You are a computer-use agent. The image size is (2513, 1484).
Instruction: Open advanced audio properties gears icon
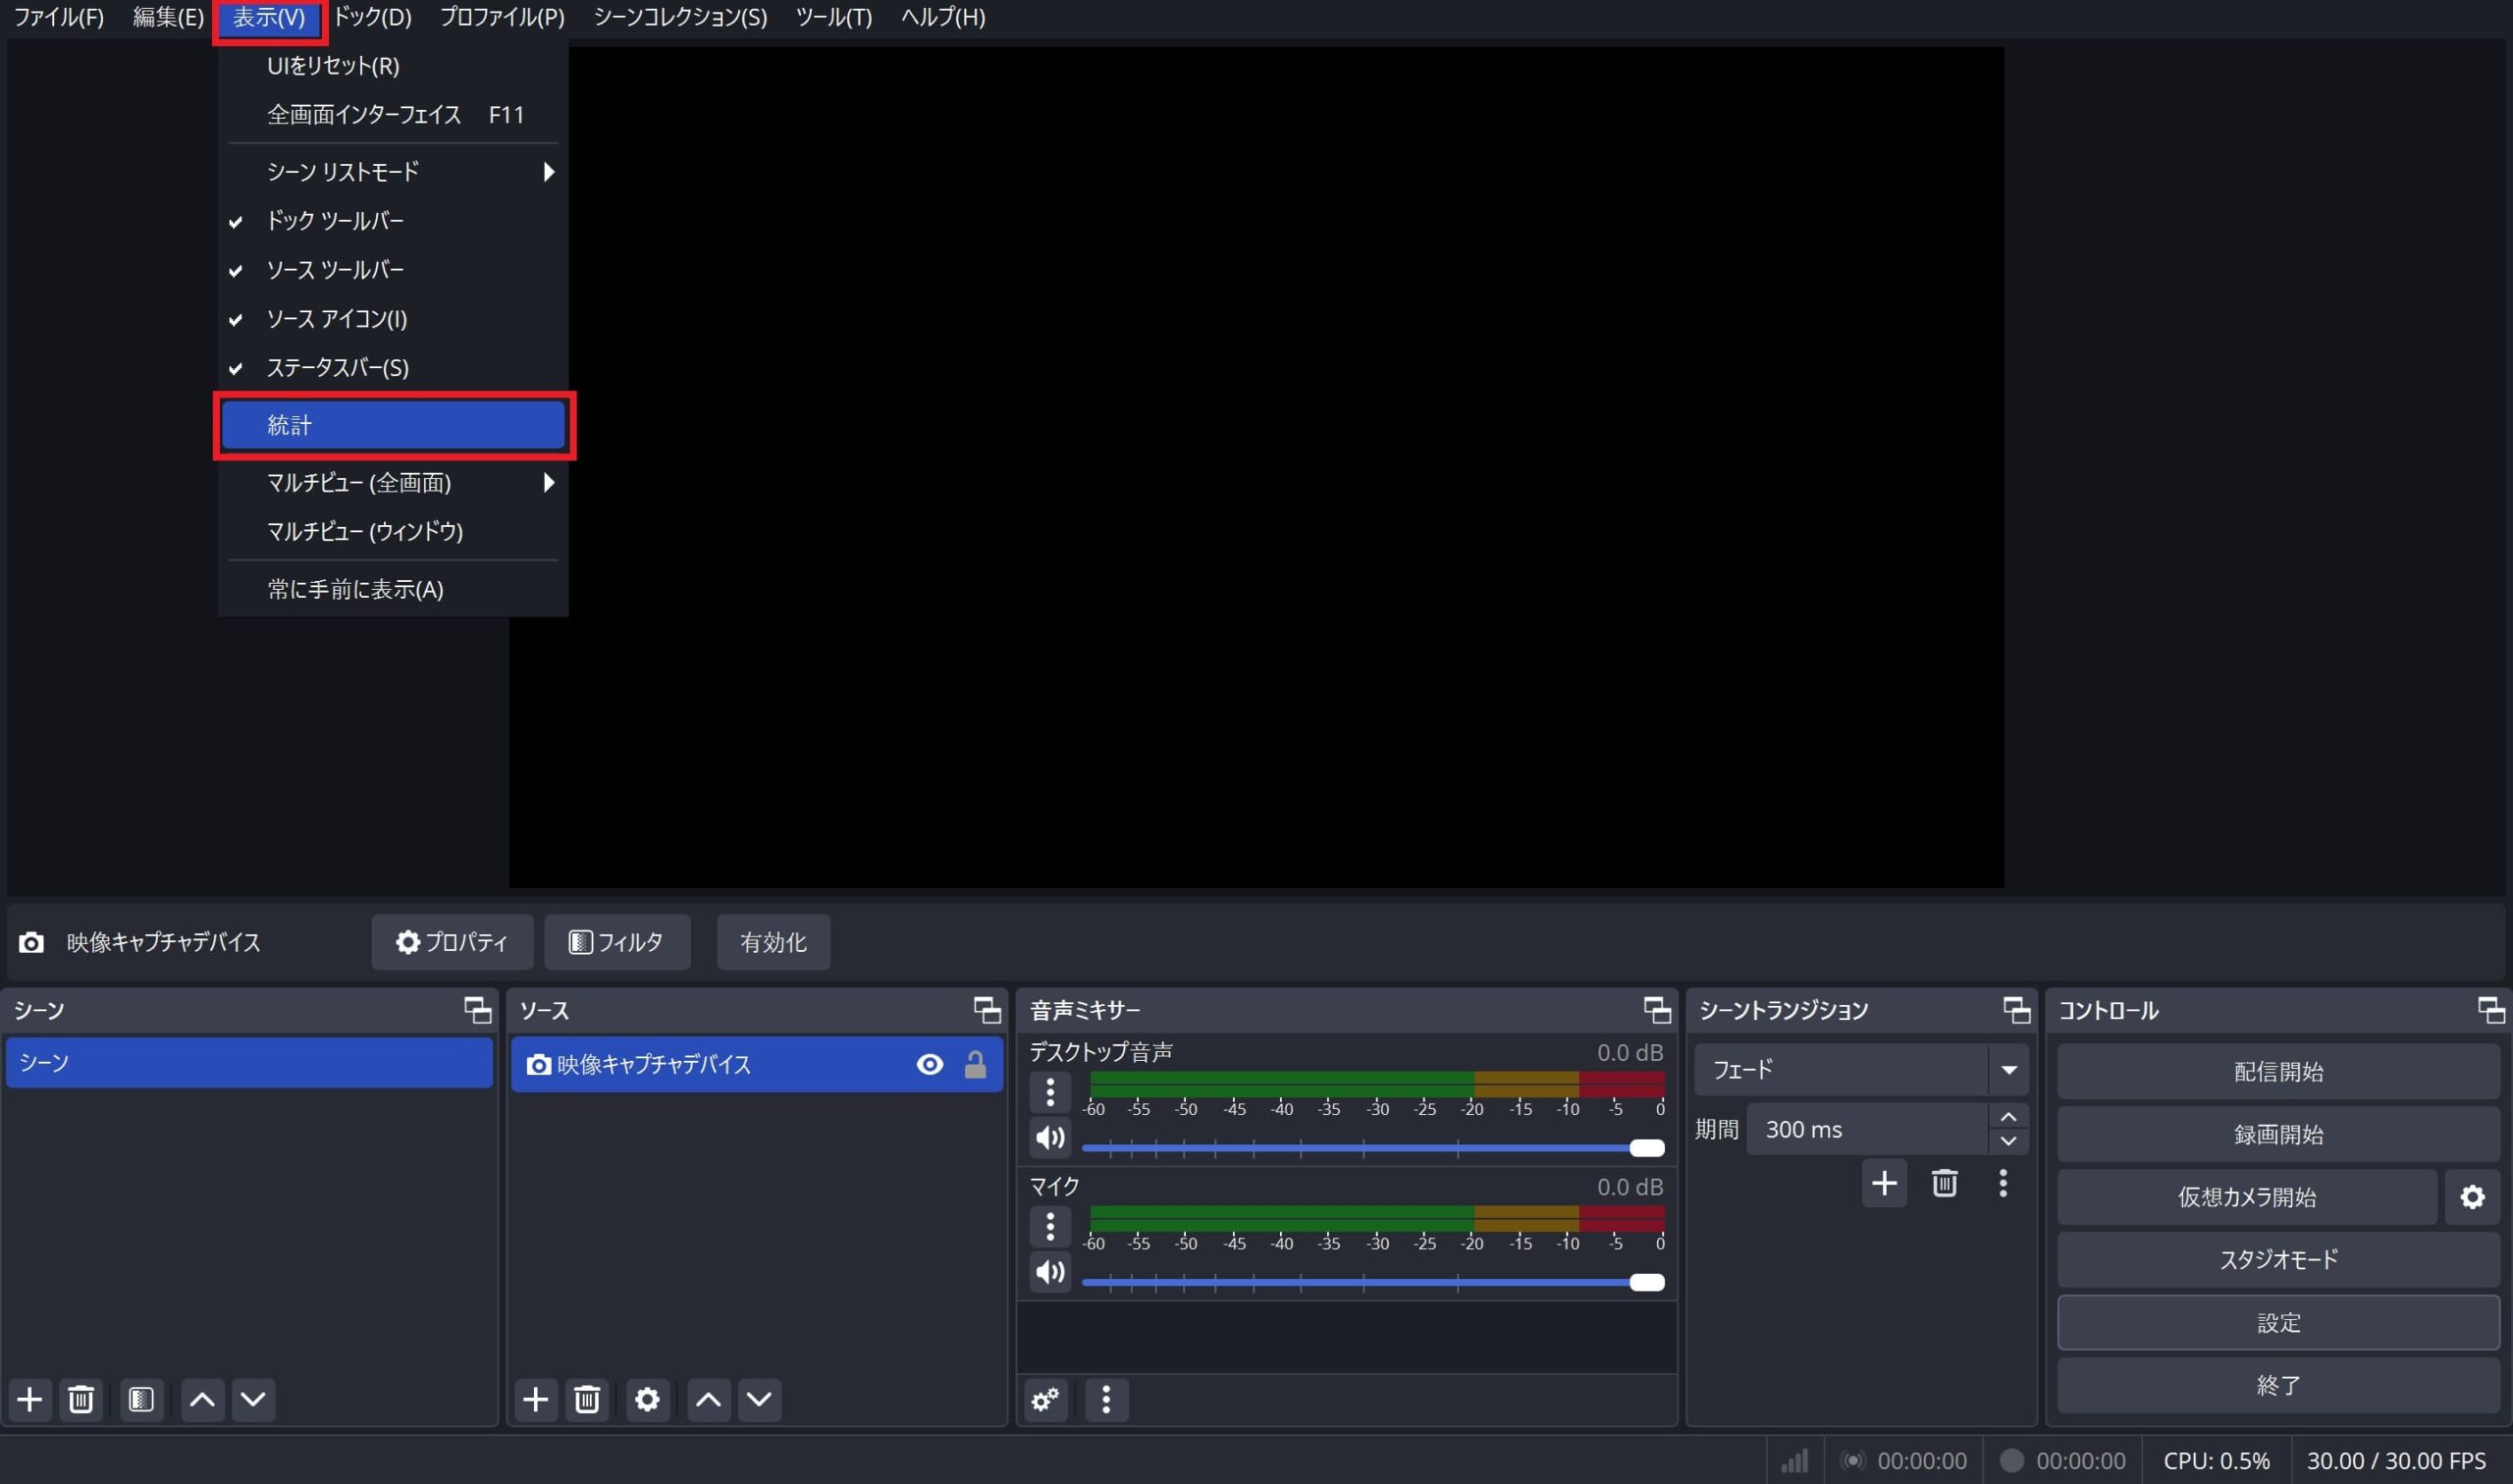[x=1046, y=1399]
